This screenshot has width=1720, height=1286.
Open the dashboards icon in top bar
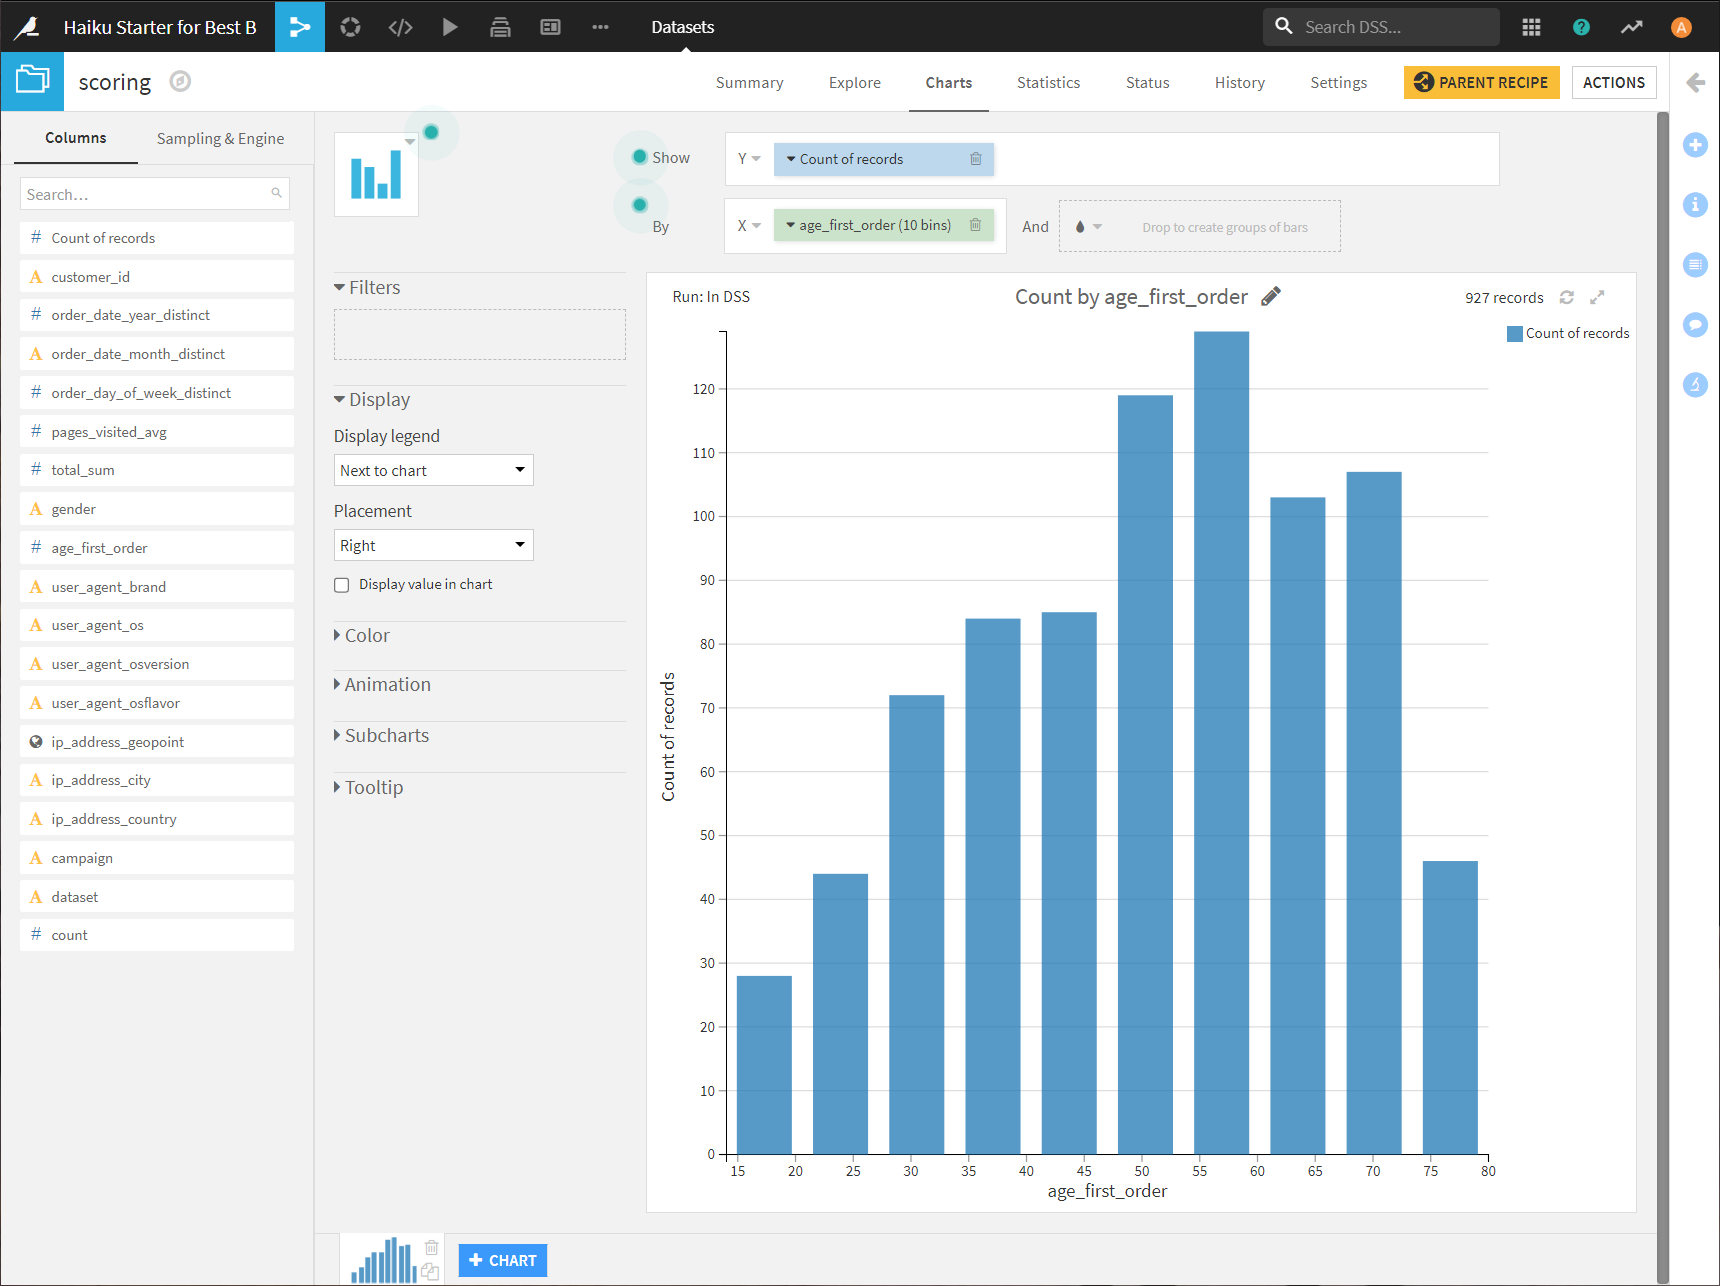coord(550,27)
